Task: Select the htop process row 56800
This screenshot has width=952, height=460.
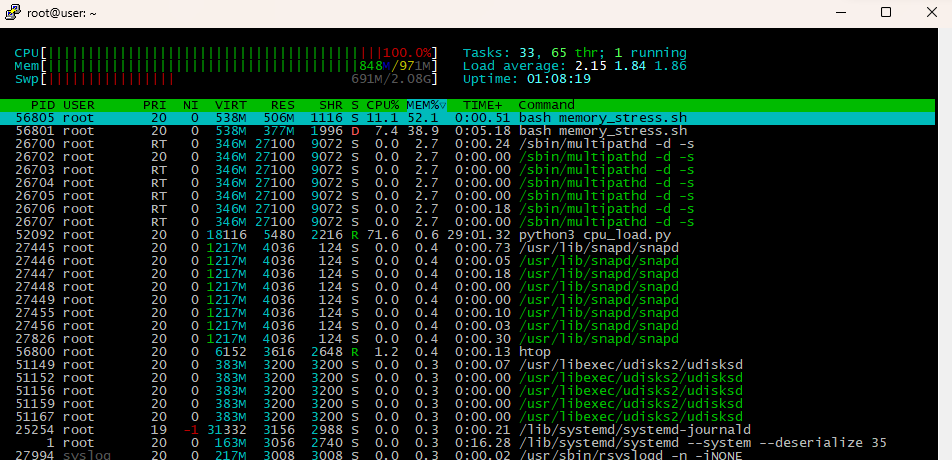Action: tap(468, 352)
